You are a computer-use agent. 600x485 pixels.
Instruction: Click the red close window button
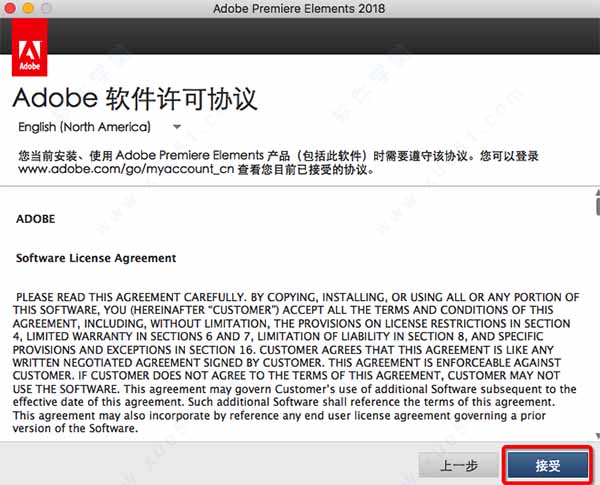(9, 8)
